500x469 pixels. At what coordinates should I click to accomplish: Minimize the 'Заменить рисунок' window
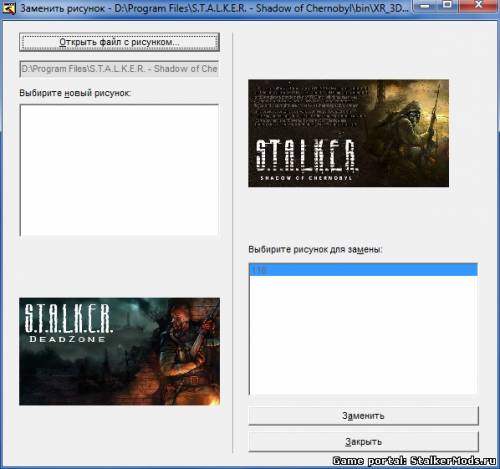425,6
